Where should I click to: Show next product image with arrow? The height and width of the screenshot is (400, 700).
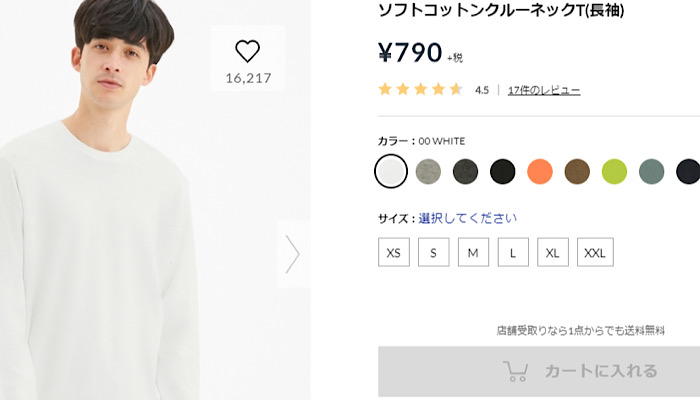[x=292, y=254]
